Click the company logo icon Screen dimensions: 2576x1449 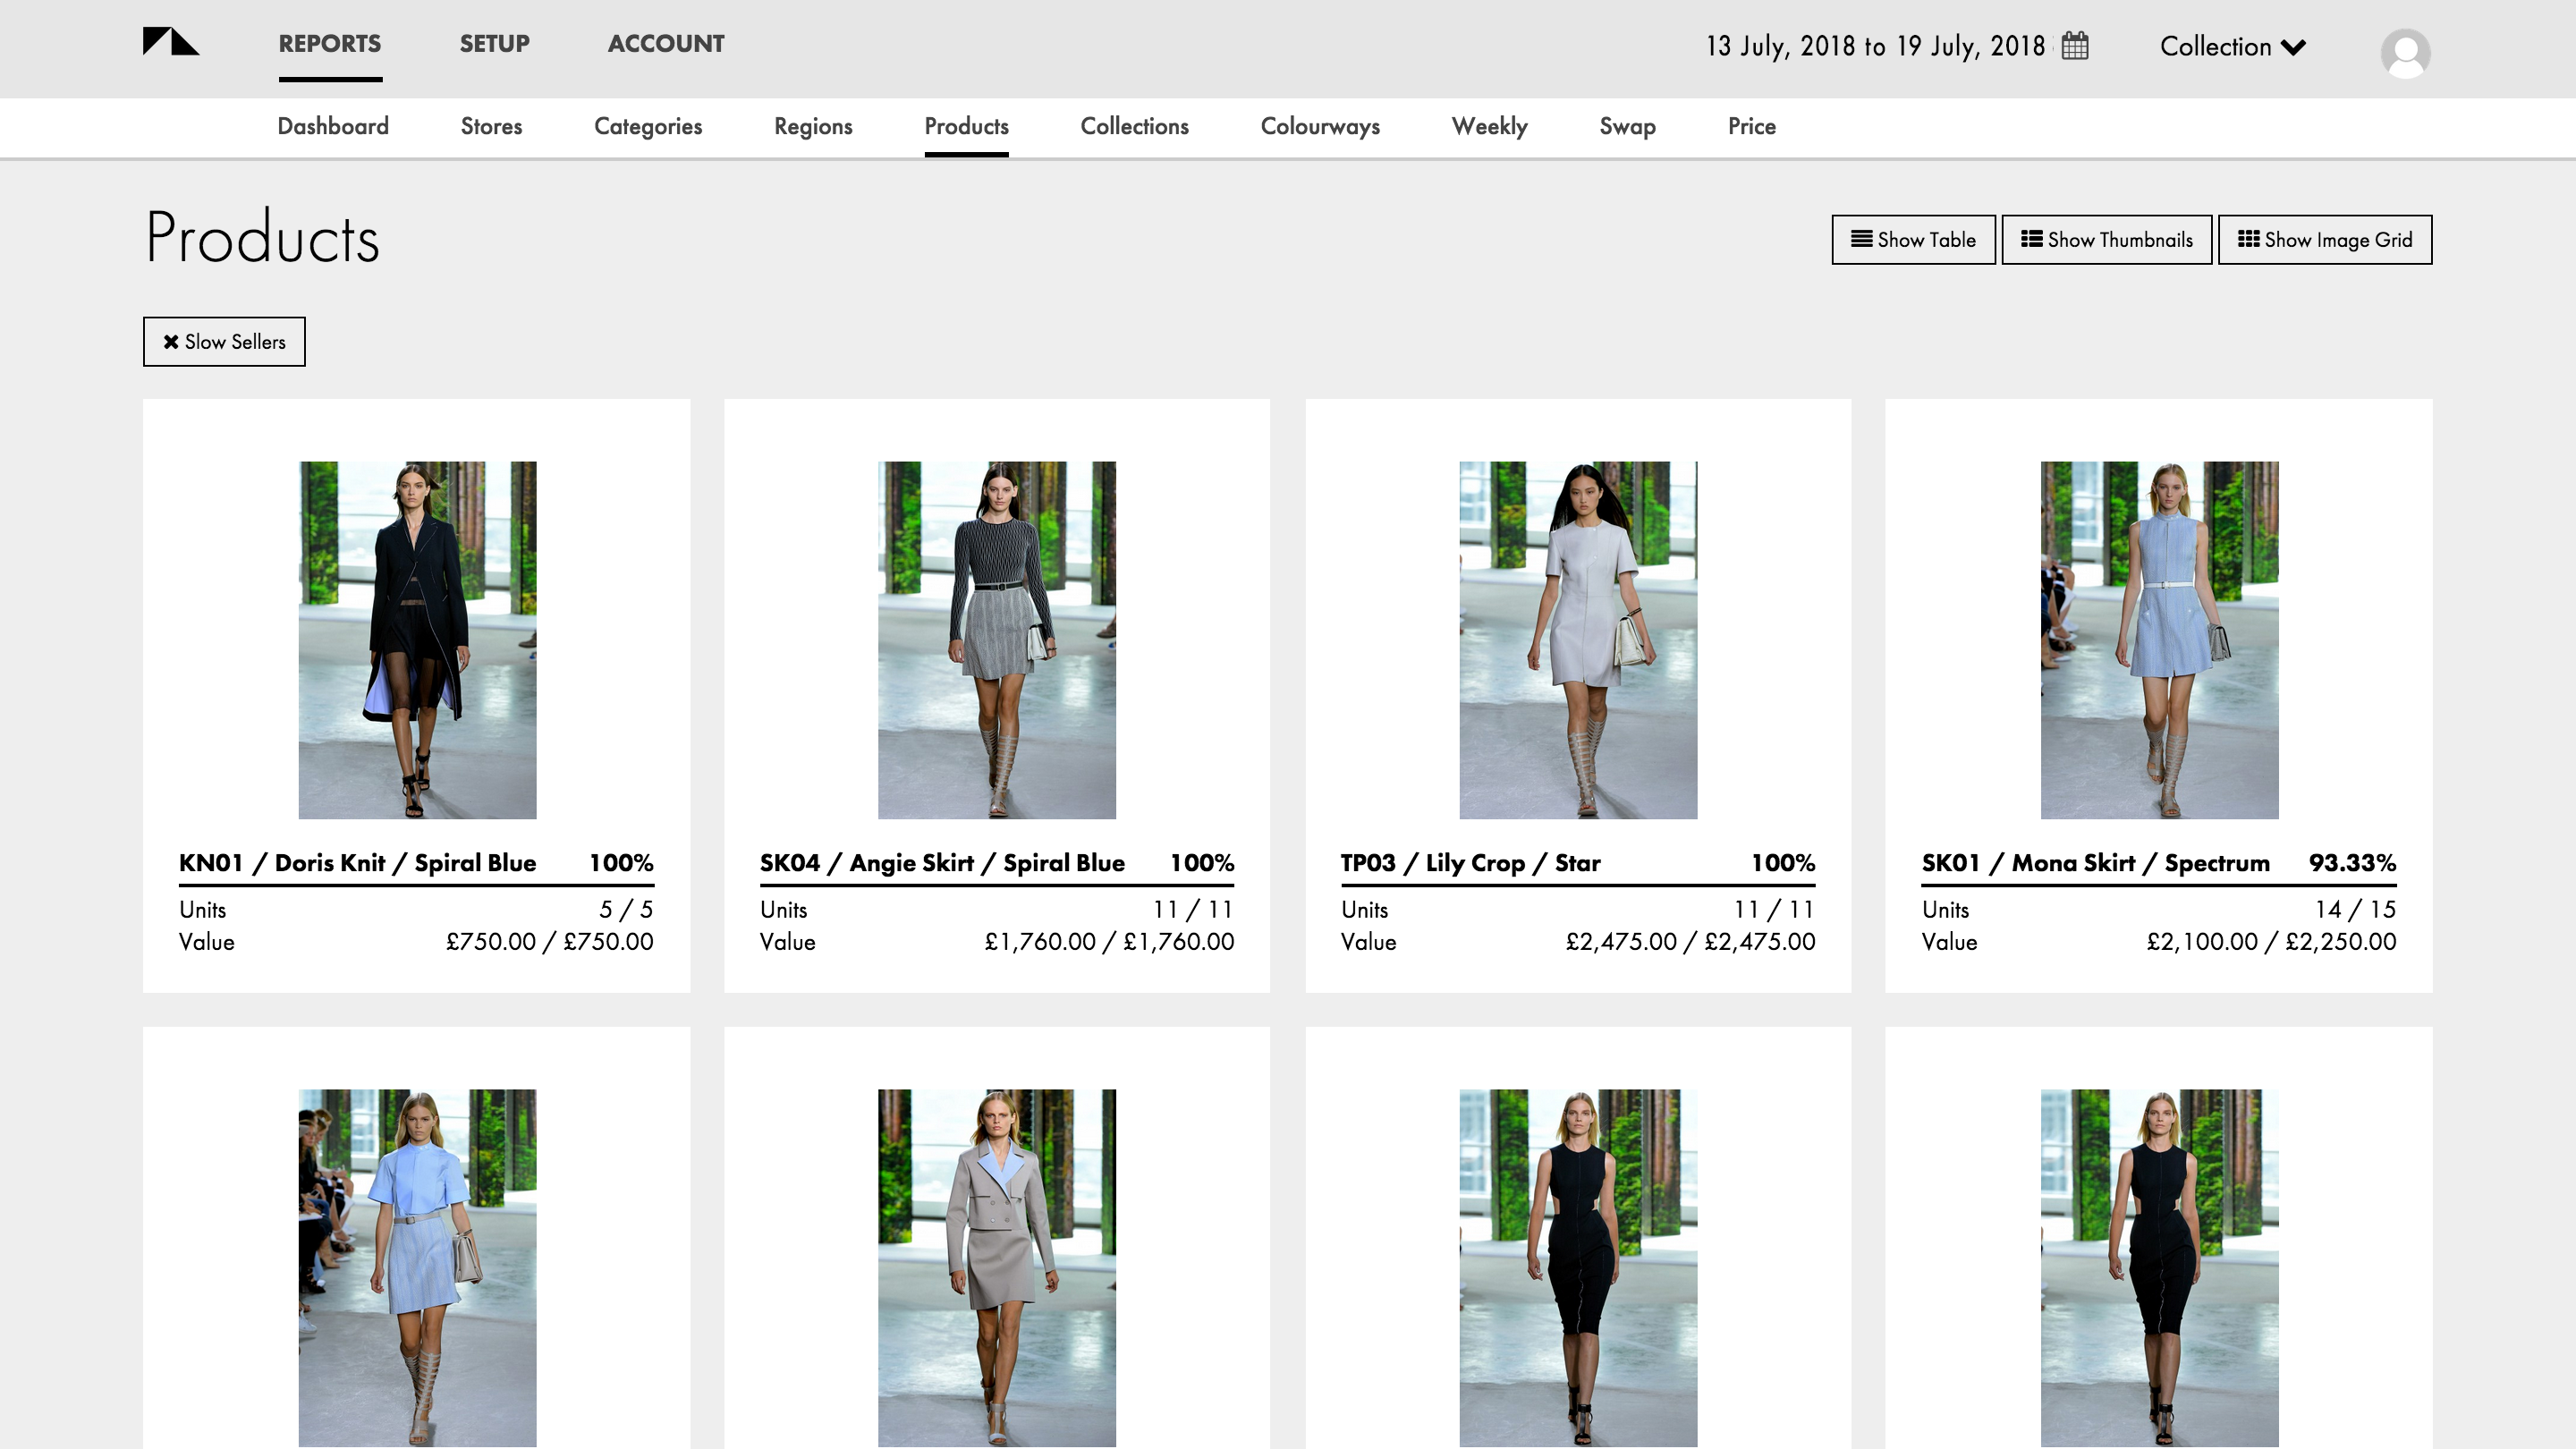point(171,42)
